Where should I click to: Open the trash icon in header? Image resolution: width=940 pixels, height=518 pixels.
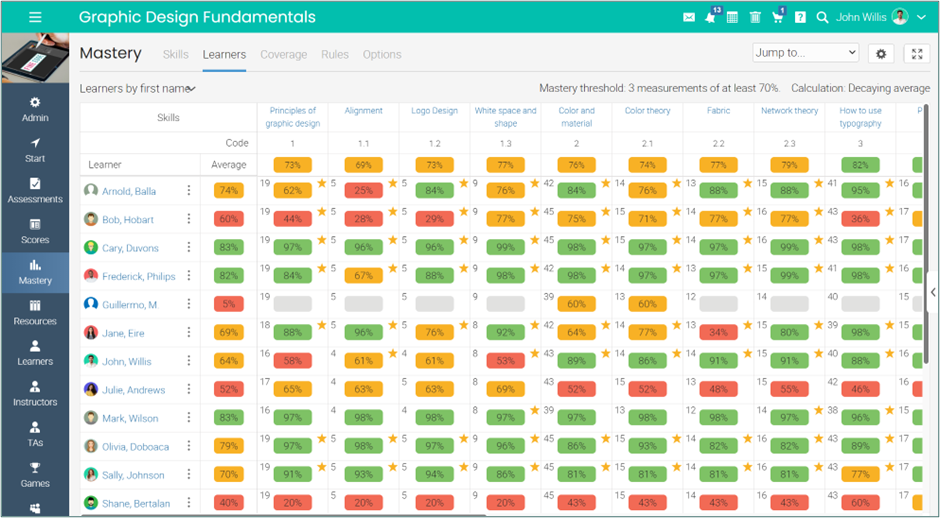point(755,17)
